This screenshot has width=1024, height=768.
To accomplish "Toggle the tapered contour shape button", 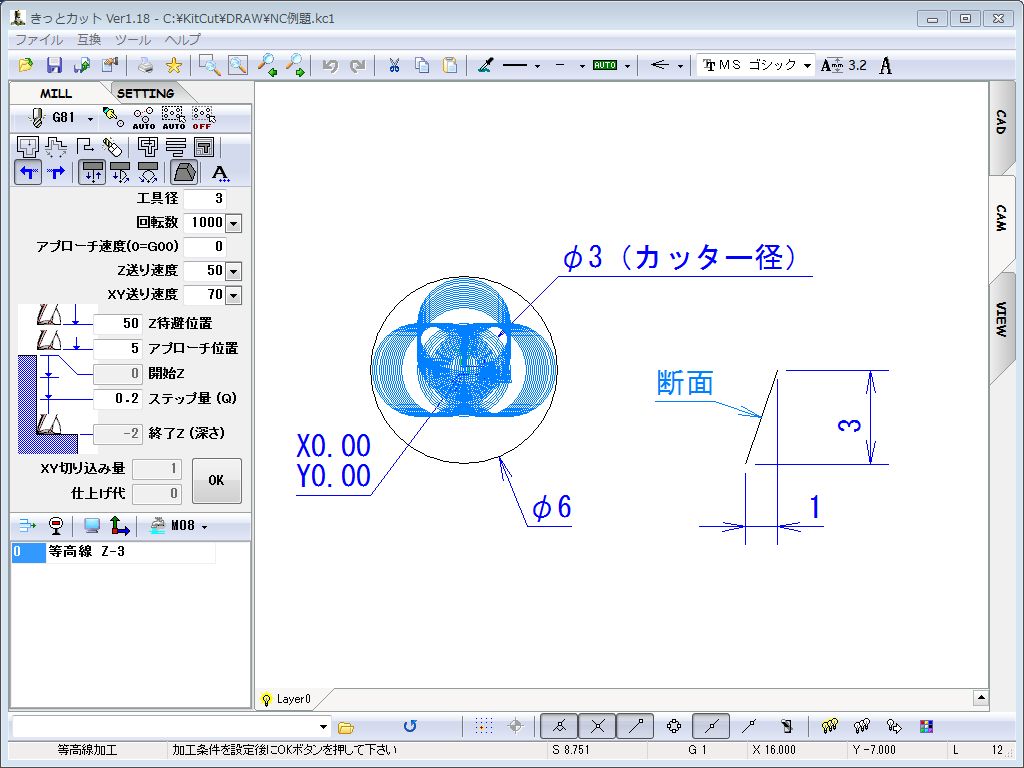I will tap(184, 173).
